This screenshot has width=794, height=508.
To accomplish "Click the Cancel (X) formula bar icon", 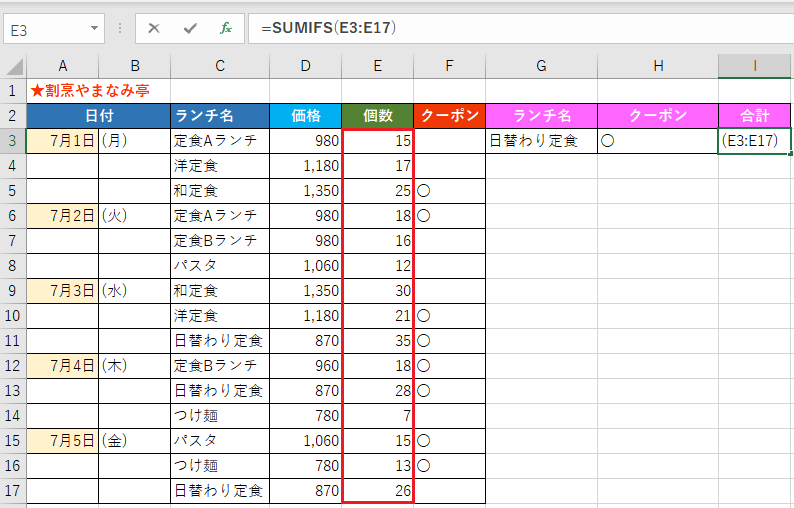I will [x=154, y=28].
